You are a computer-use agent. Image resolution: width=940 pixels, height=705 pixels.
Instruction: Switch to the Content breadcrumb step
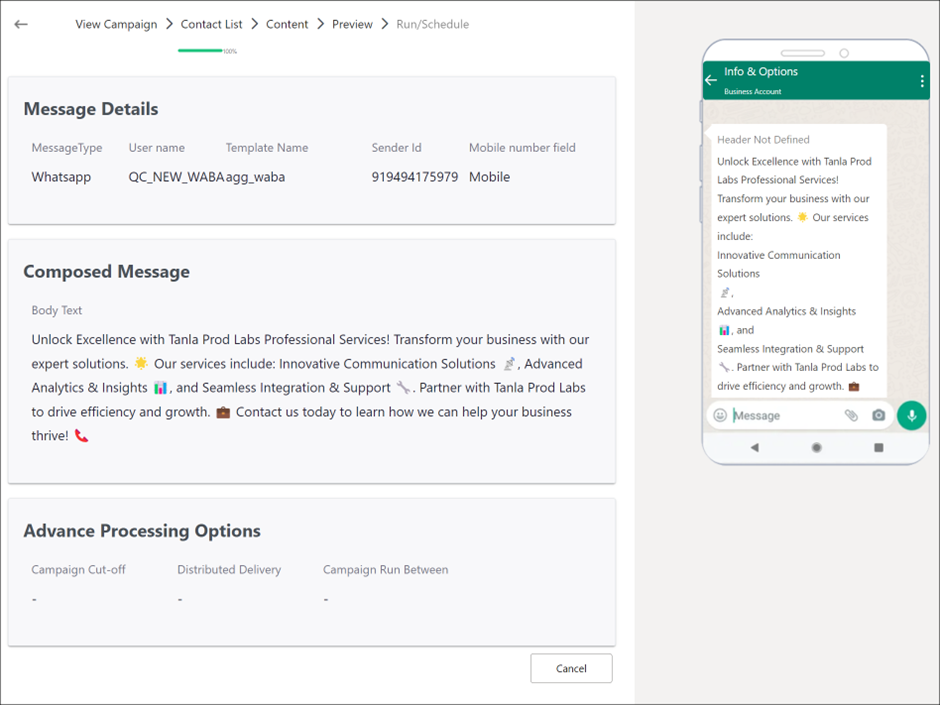tap(287, 24)
